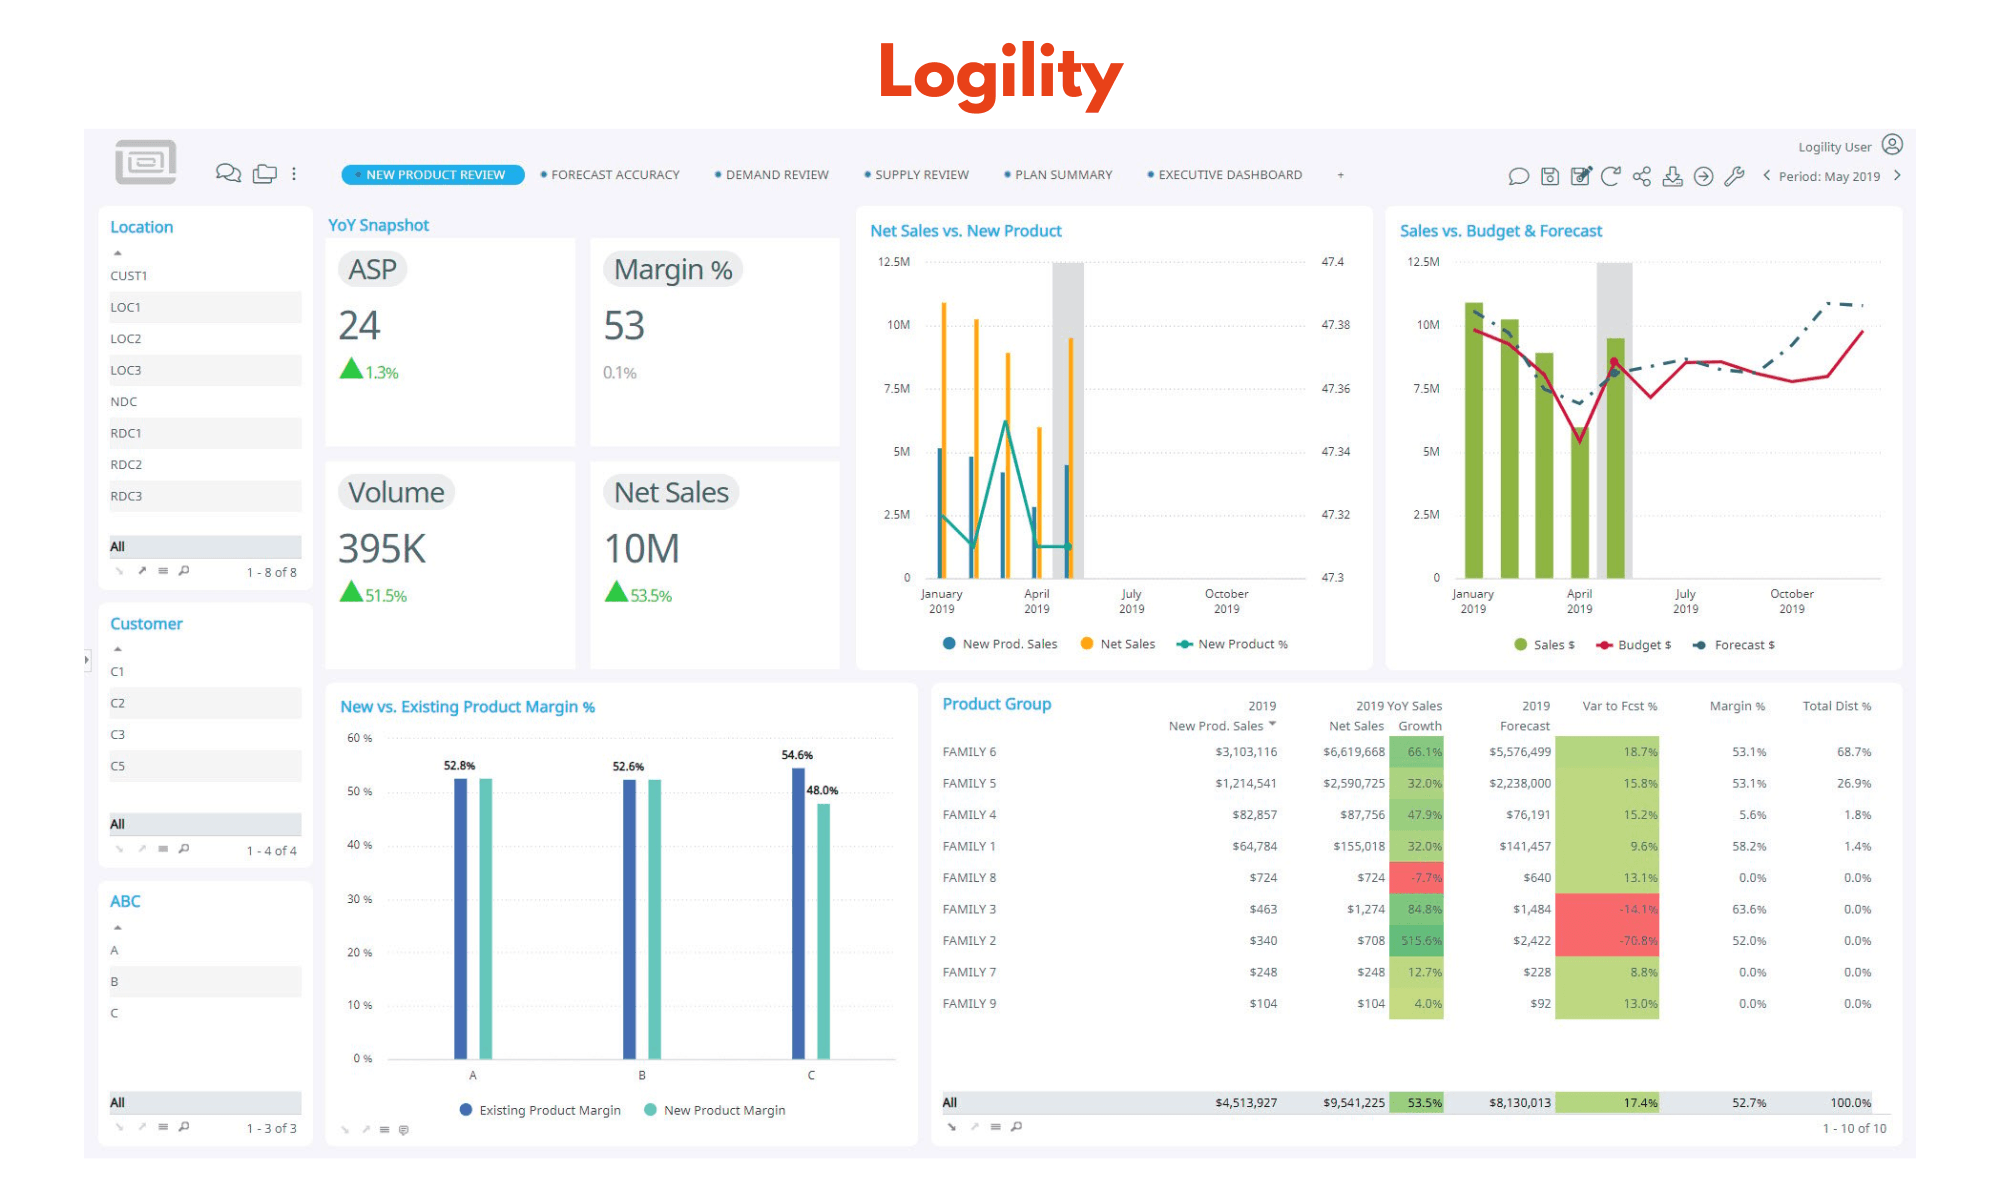Share the dashboard via share icon

click(x=1641, y=176)
